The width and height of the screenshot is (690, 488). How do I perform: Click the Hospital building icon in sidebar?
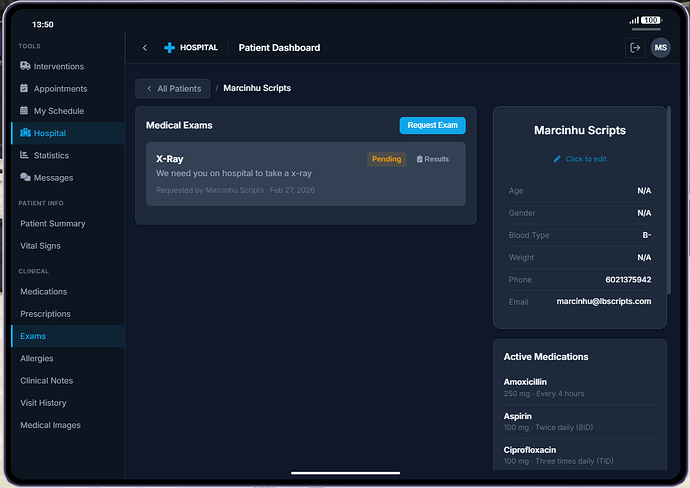(x=25, y=133)
